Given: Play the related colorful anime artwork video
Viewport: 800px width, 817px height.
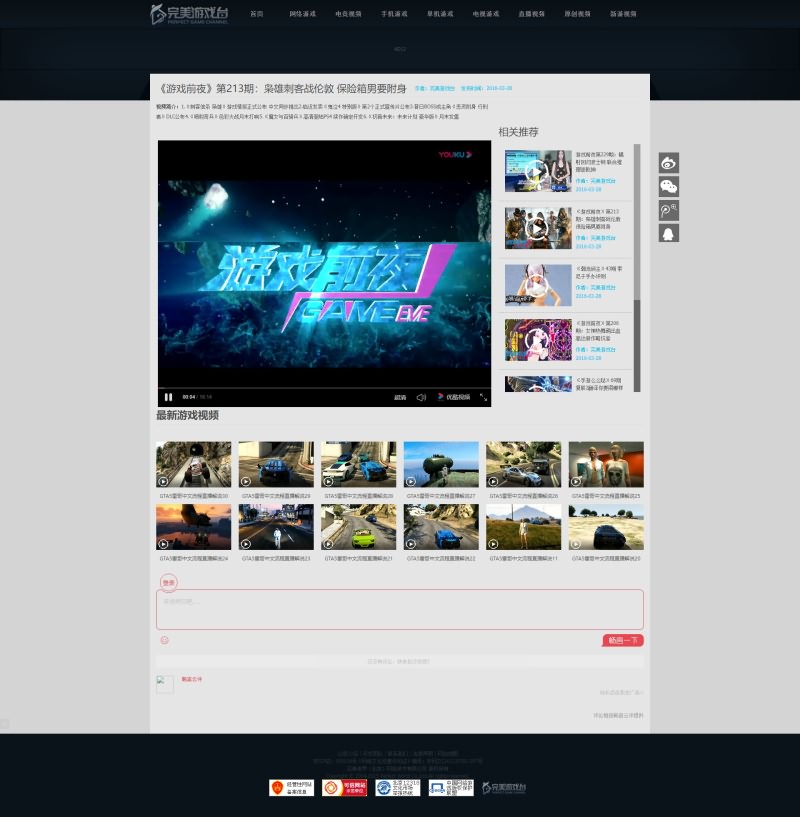Looking at the screenshot, I should pos(538,340).
